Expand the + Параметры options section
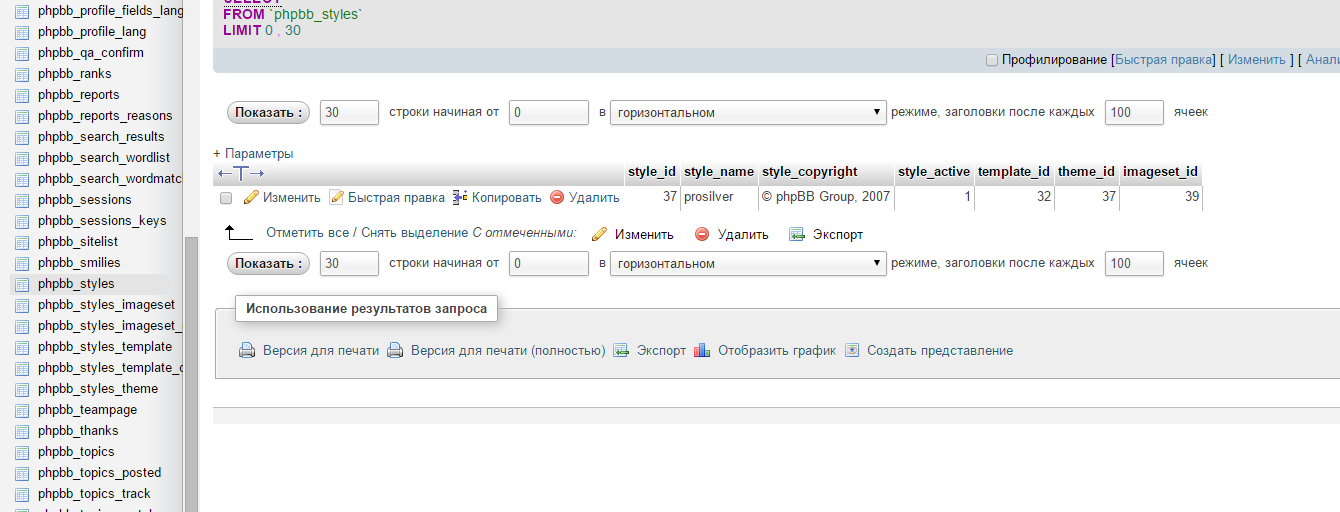Image resolution: width=1340 pixels, height=512 pixels. click(253, 154)
